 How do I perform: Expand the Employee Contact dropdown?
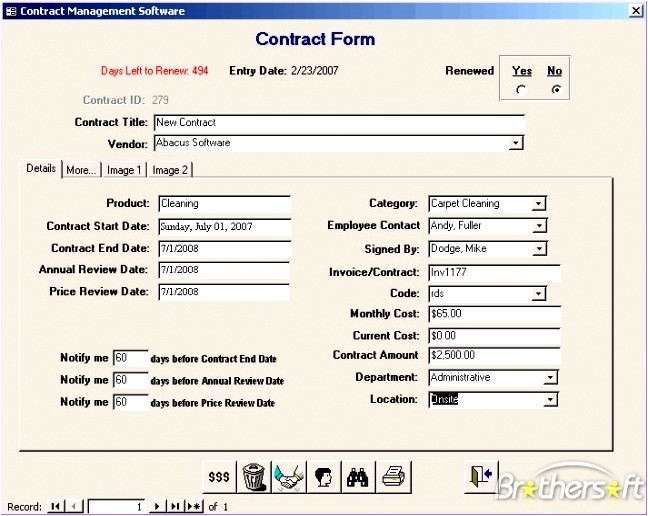pos(539,226)
